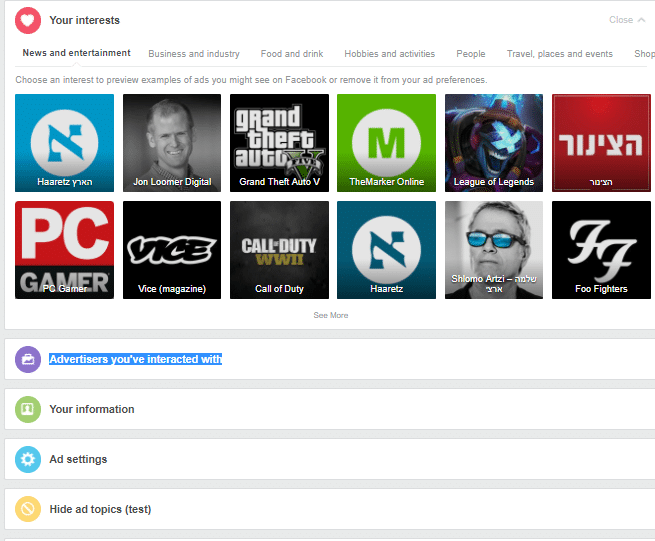The image size is (655, 541).
Task: Select the dark teal Haaretz tile
Action: click(x=386, y=250)
